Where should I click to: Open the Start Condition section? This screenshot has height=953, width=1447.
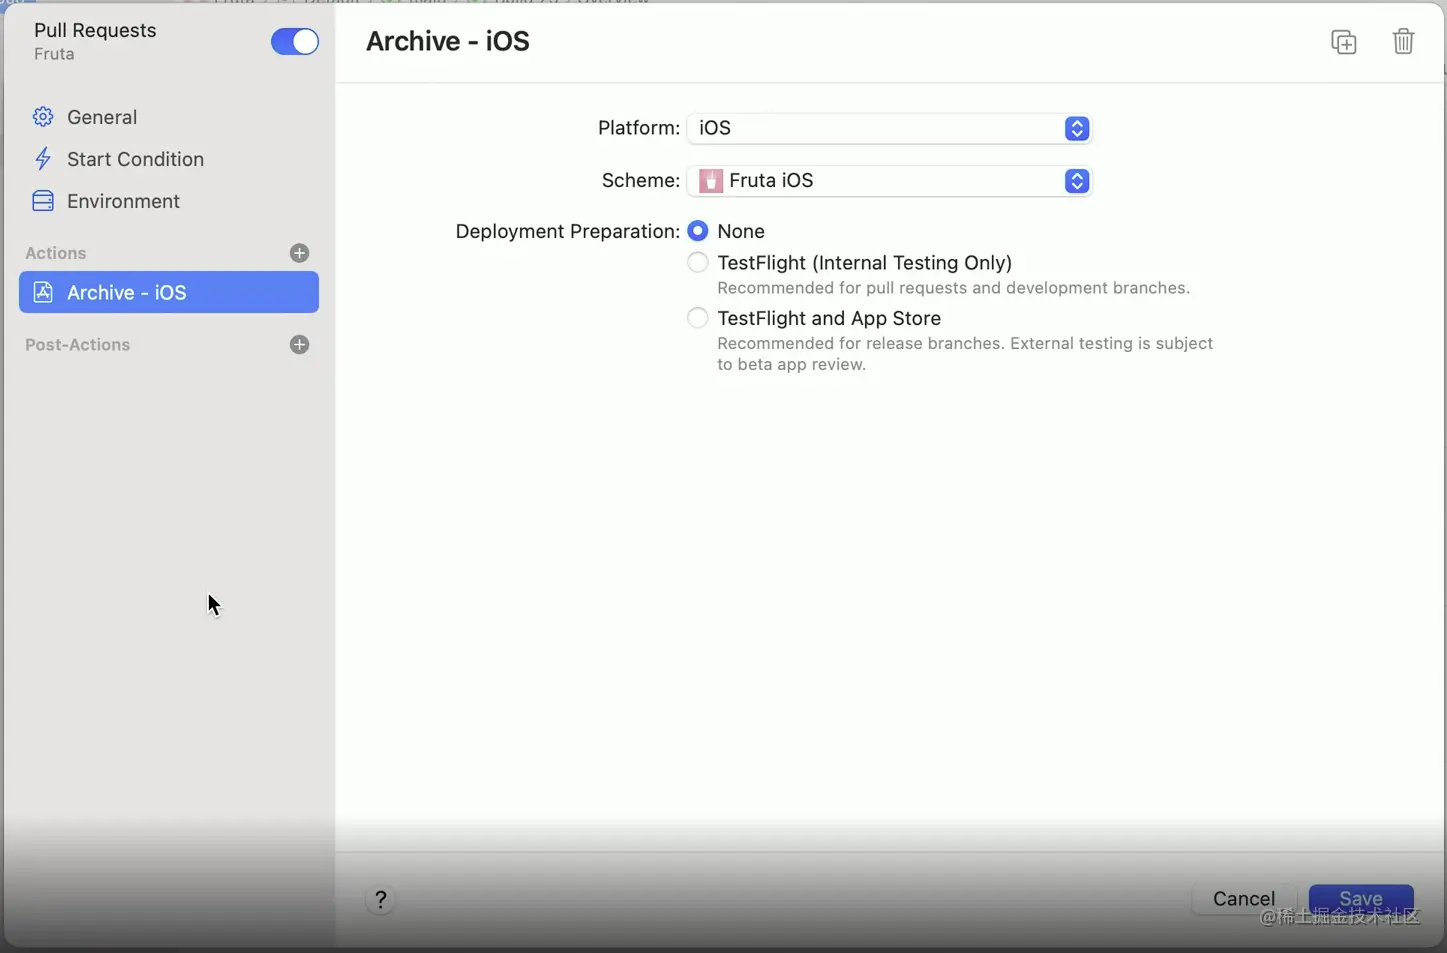click(x=135, y=159)
